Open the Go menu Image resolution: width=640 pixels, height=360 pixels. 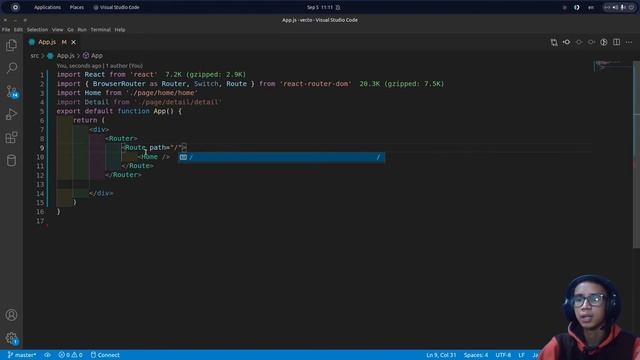click(71, 30)
